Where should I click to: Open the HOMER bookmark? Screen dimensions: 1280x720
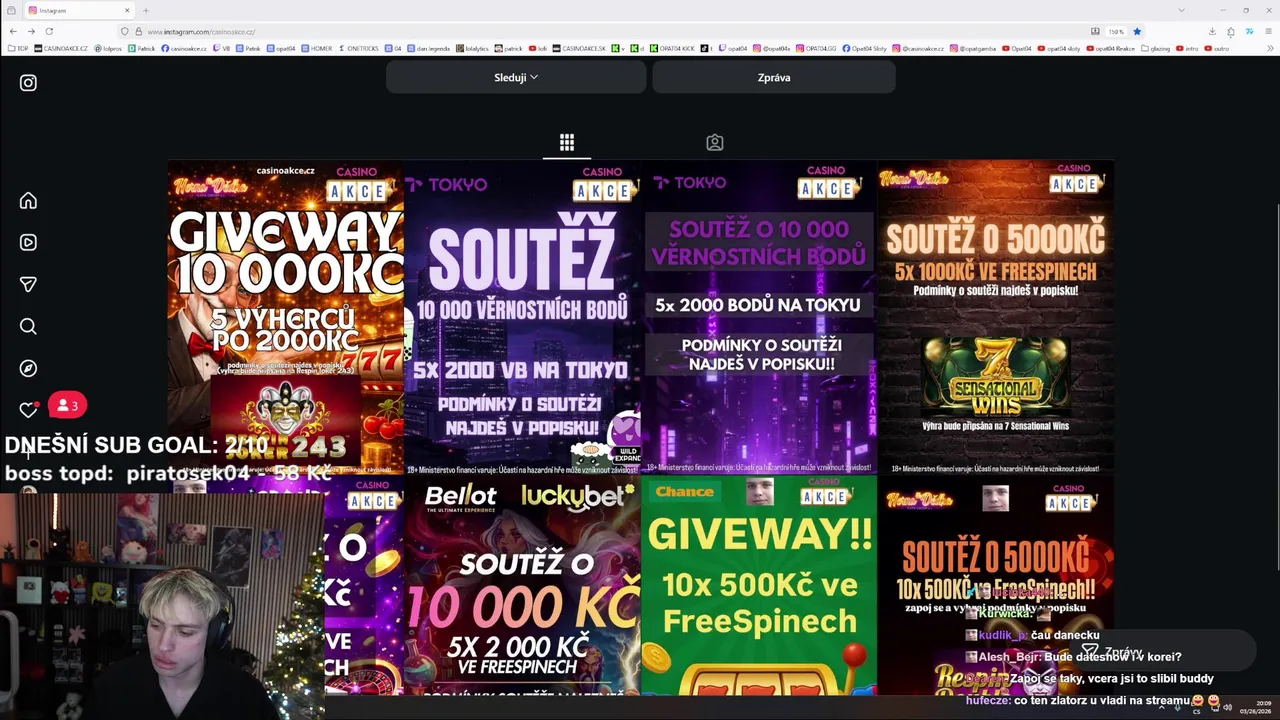[x=316, y=48]
